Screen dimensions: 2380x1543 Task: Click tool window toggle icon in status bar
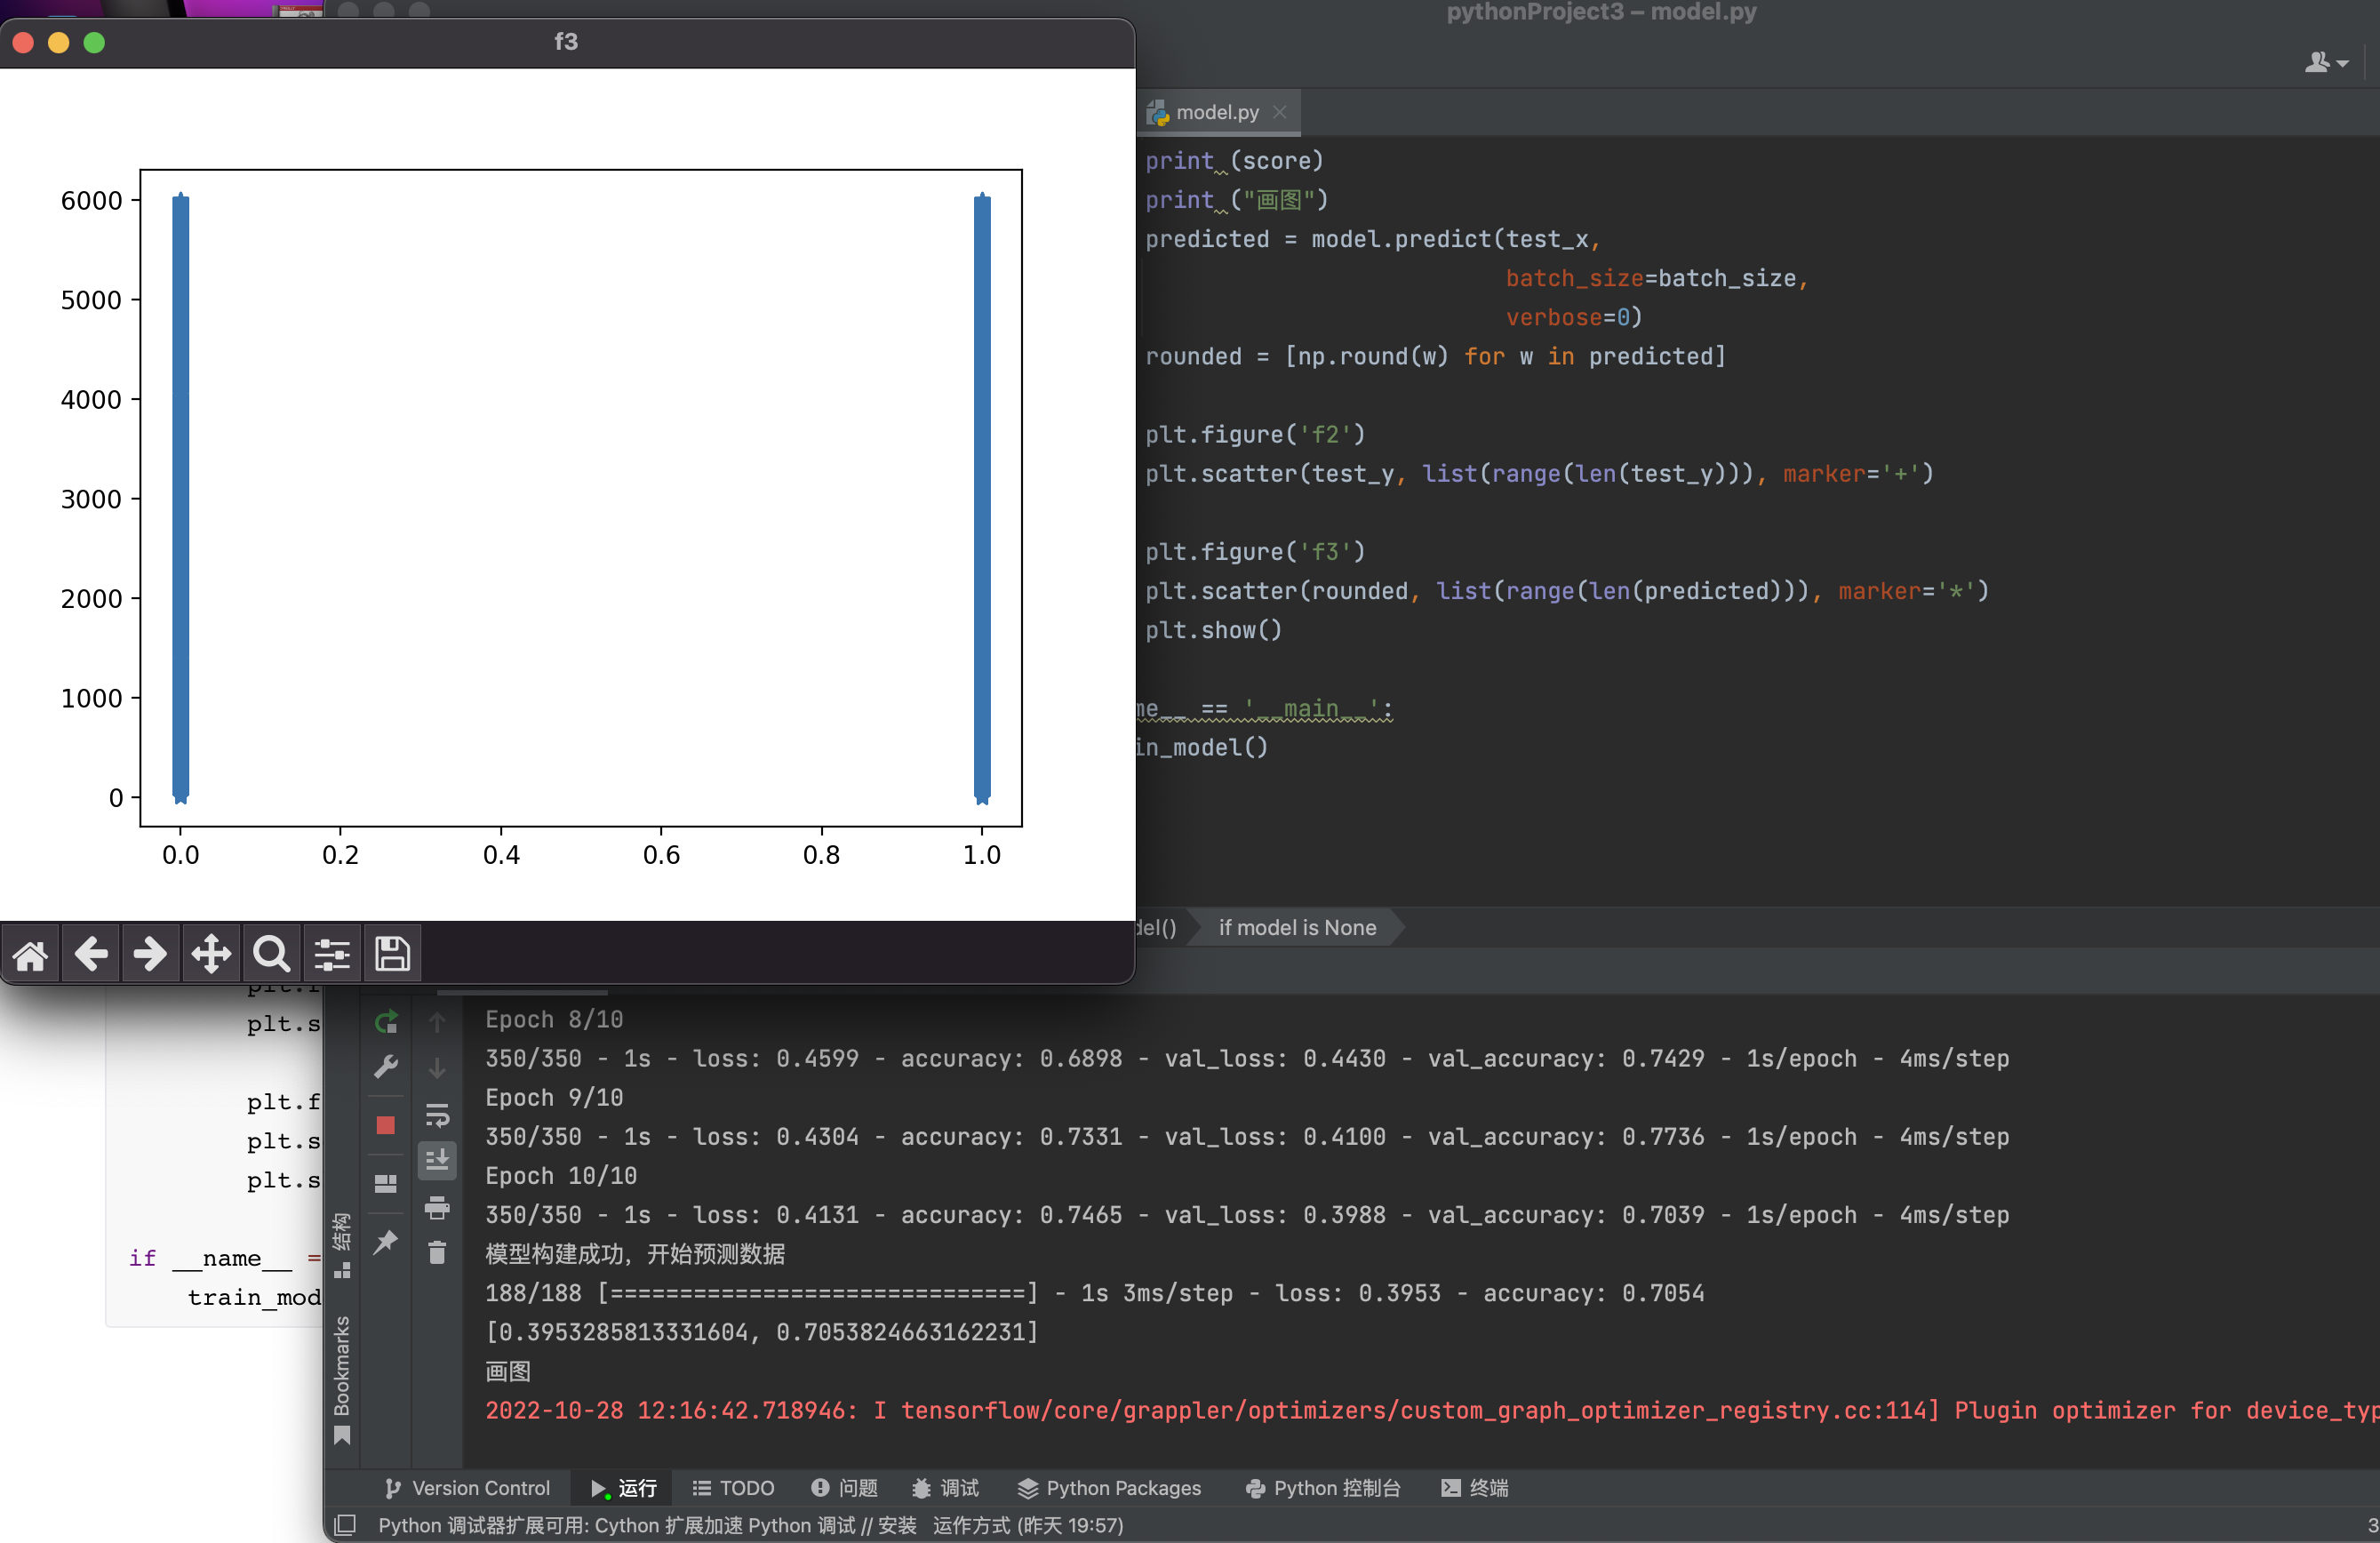coord(345,1525)
